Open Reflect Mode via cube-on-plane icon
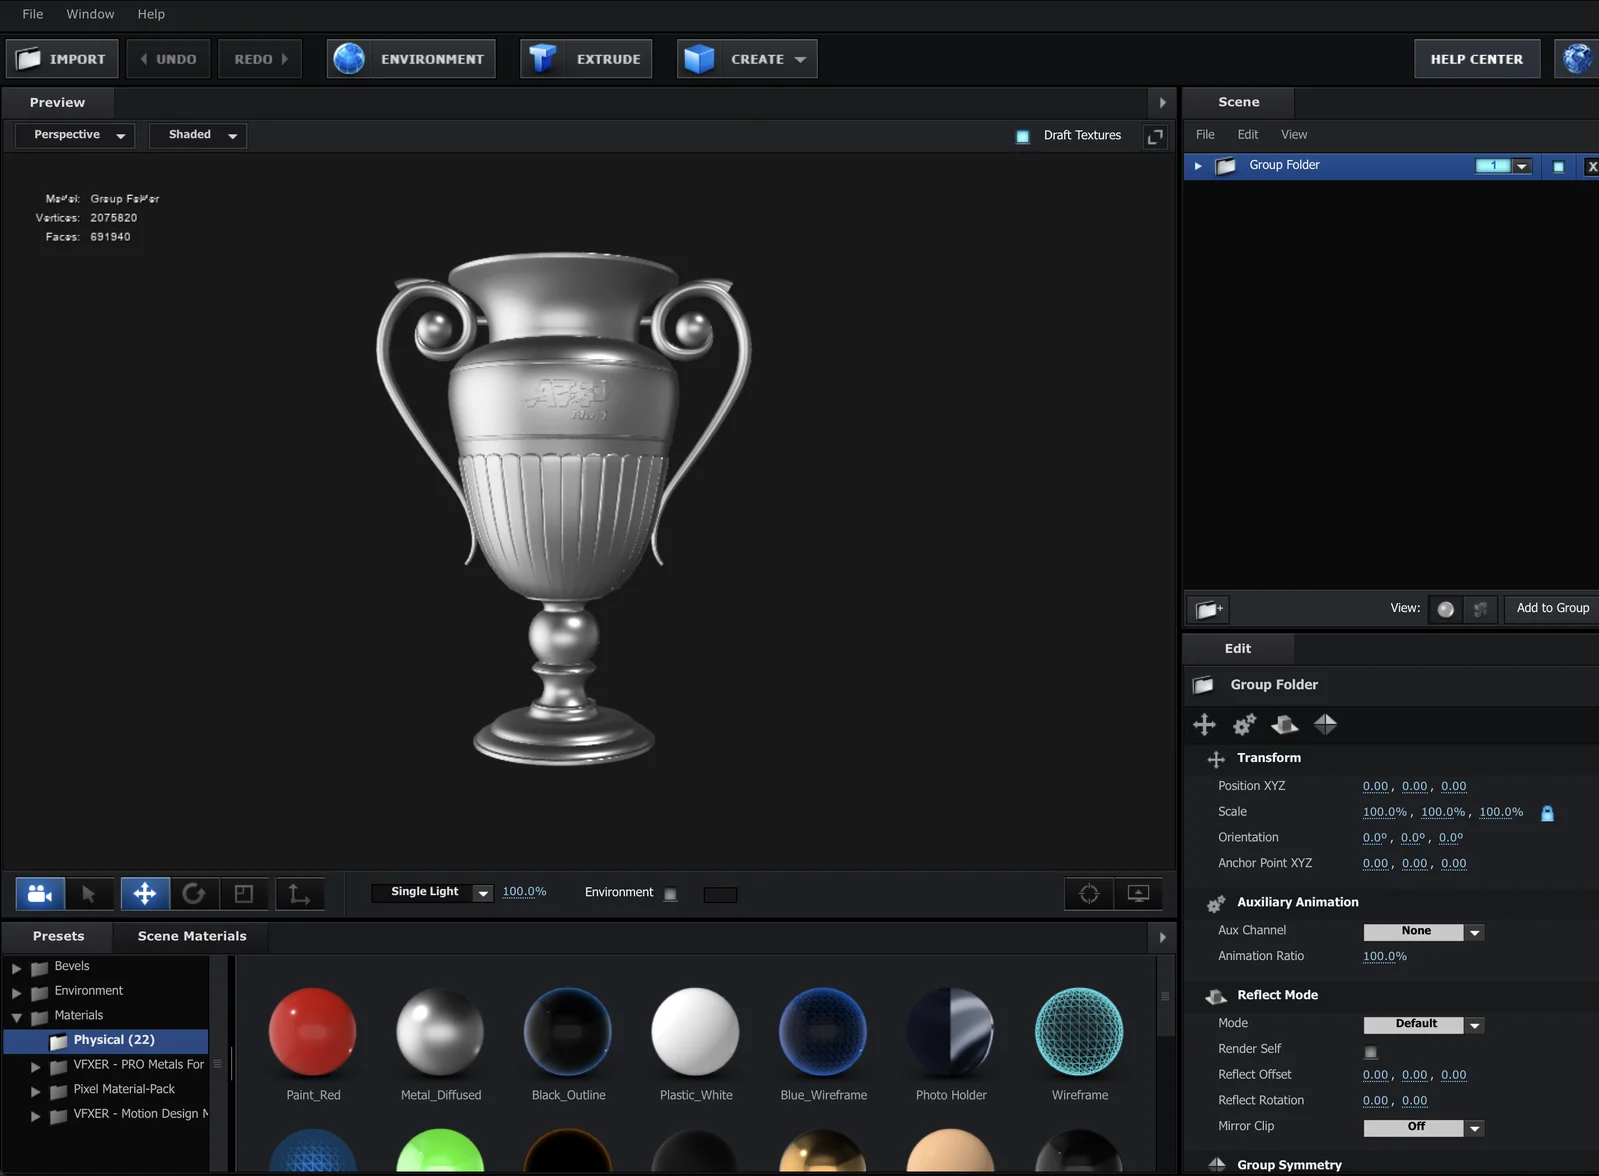The height and width of the screenshot is (1176, 1599). (1285, 724)
